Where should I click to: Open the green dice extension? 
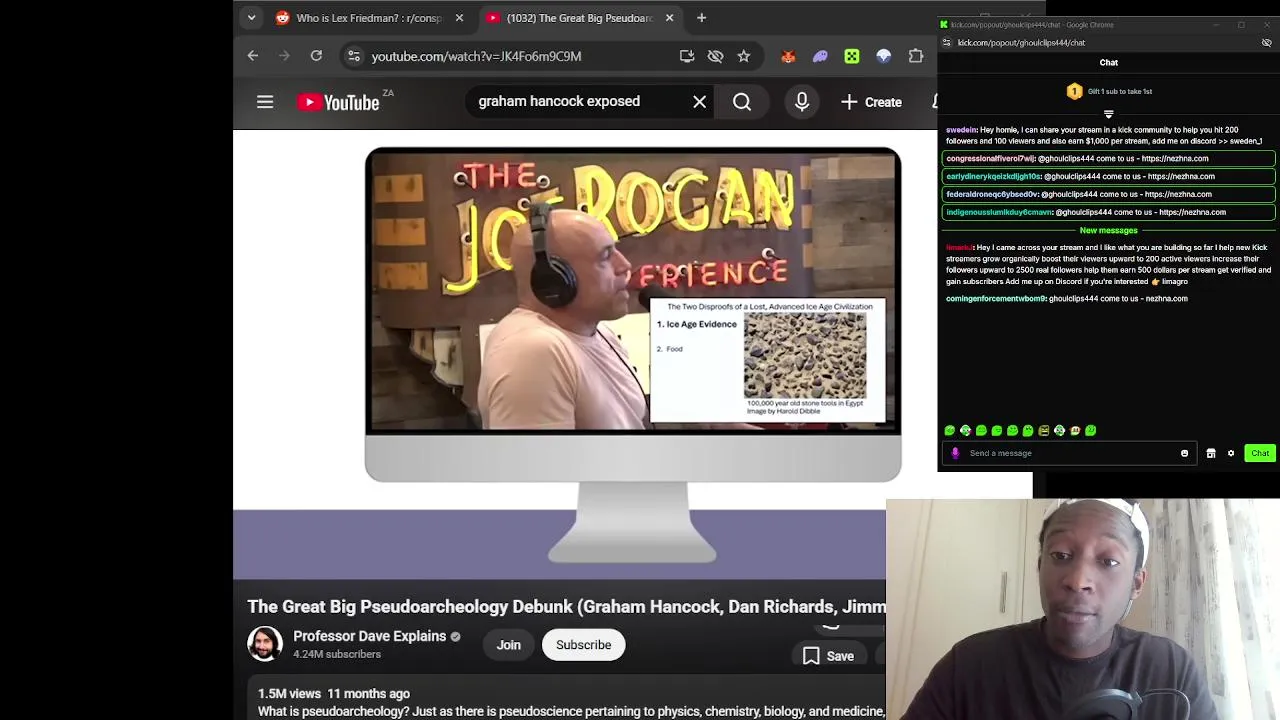coord(852,57)
